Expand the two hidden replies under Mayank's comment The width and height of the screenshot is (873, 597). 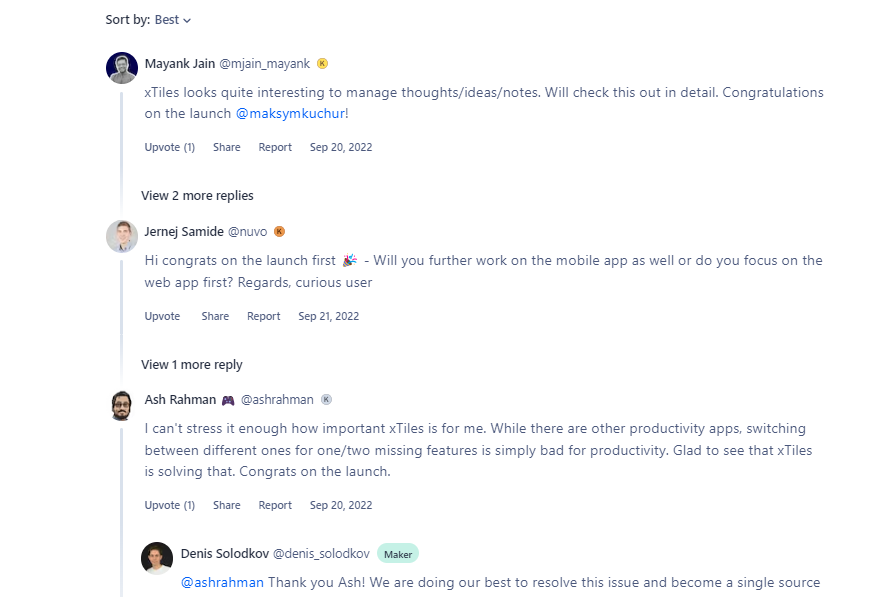(197, 195)
